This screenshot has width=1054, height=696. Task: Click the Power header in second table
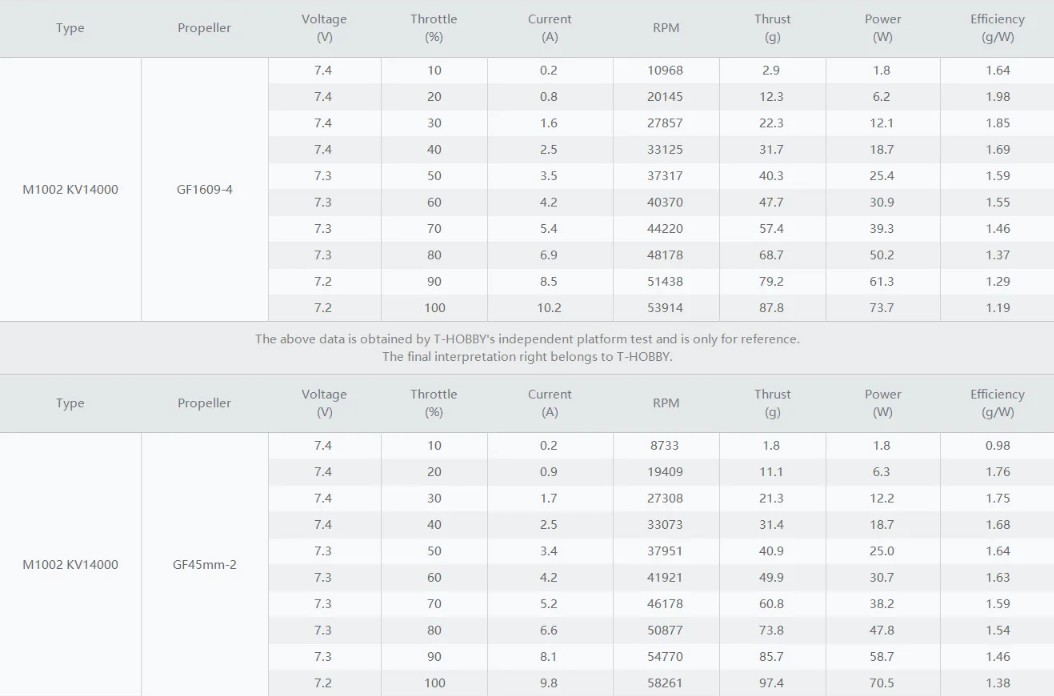[x=883, y=403]
